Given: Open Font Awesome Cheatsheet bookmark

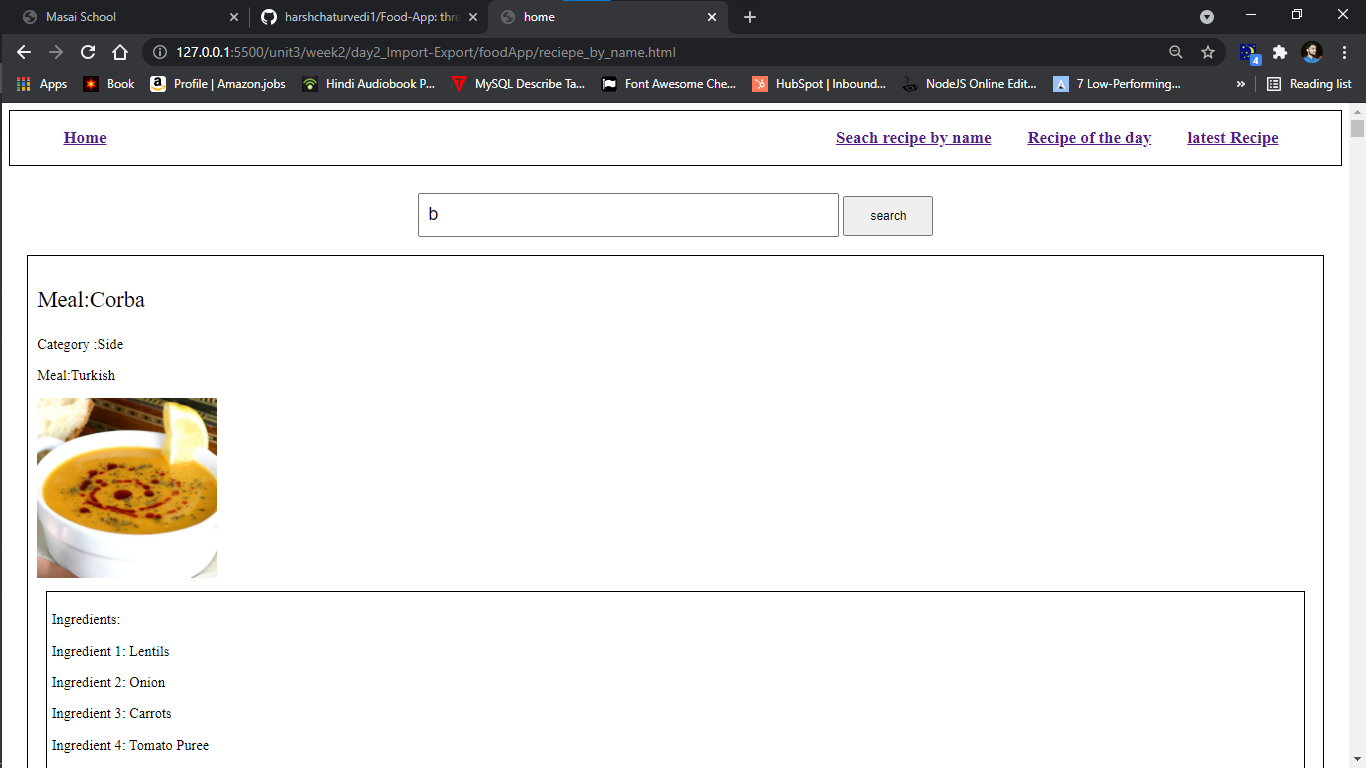Looking at the screenshot, I should coord(669,84).
